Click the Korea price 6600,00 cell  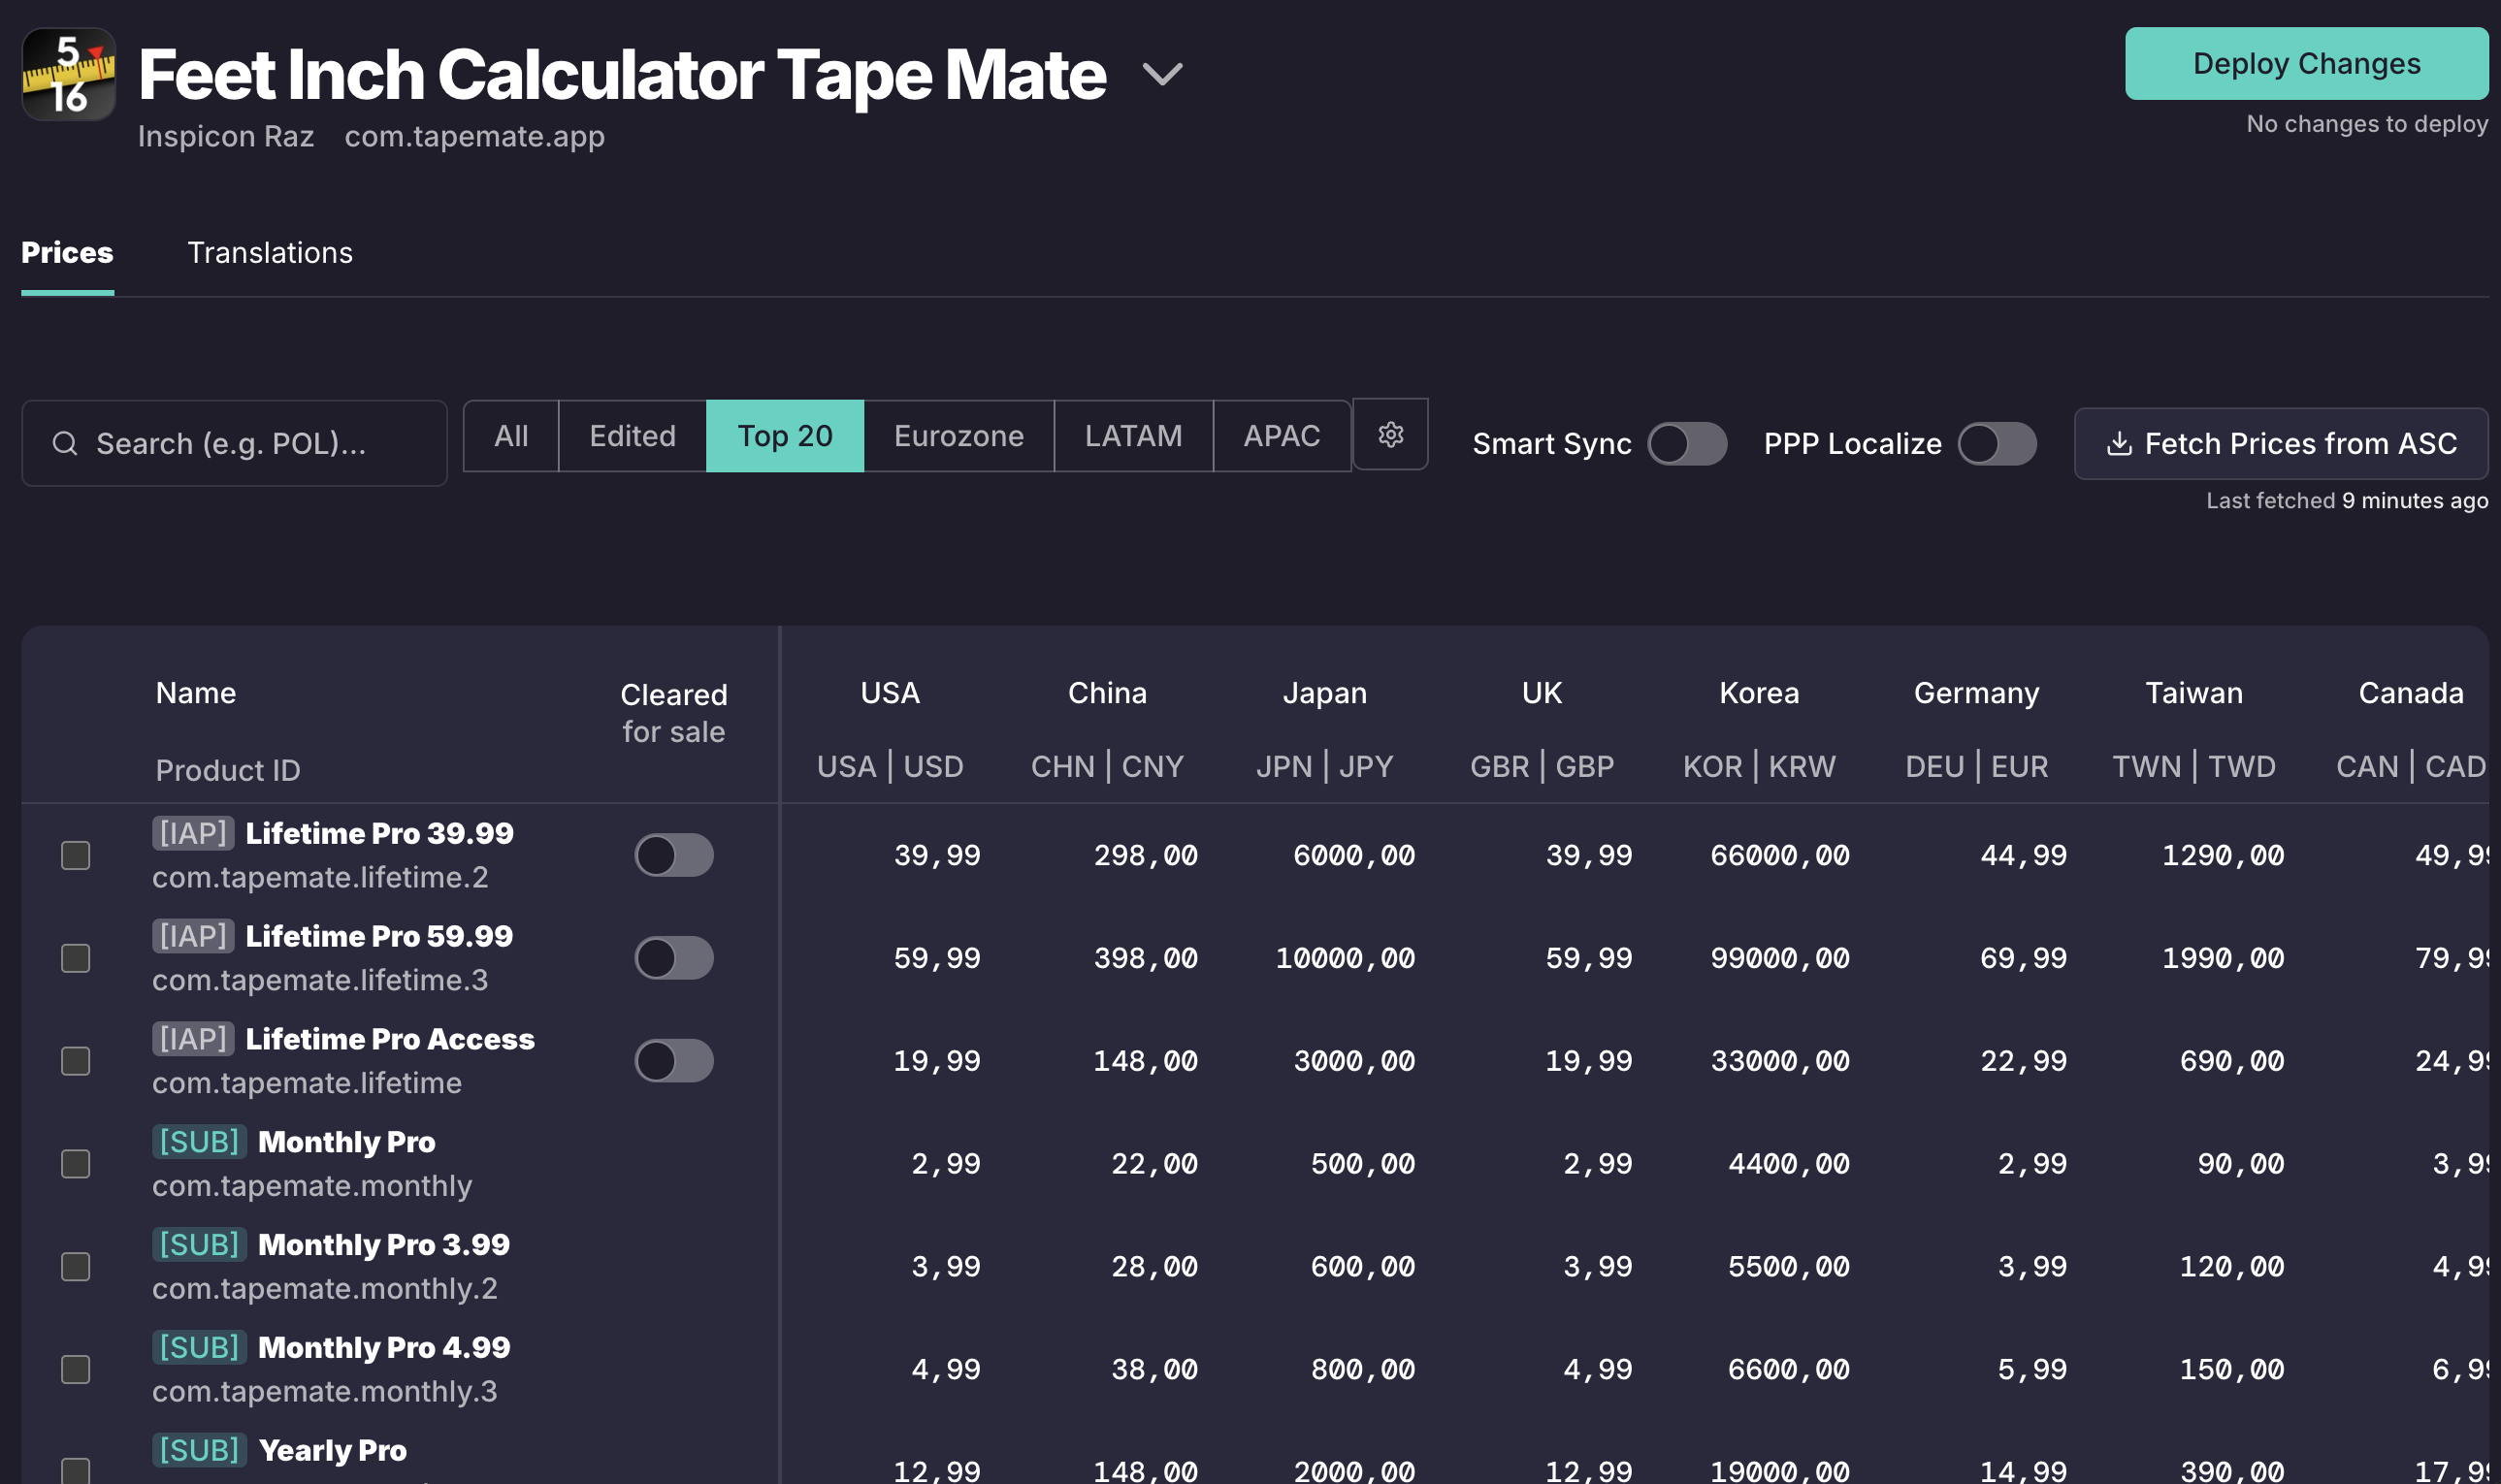(1789, 1369)
